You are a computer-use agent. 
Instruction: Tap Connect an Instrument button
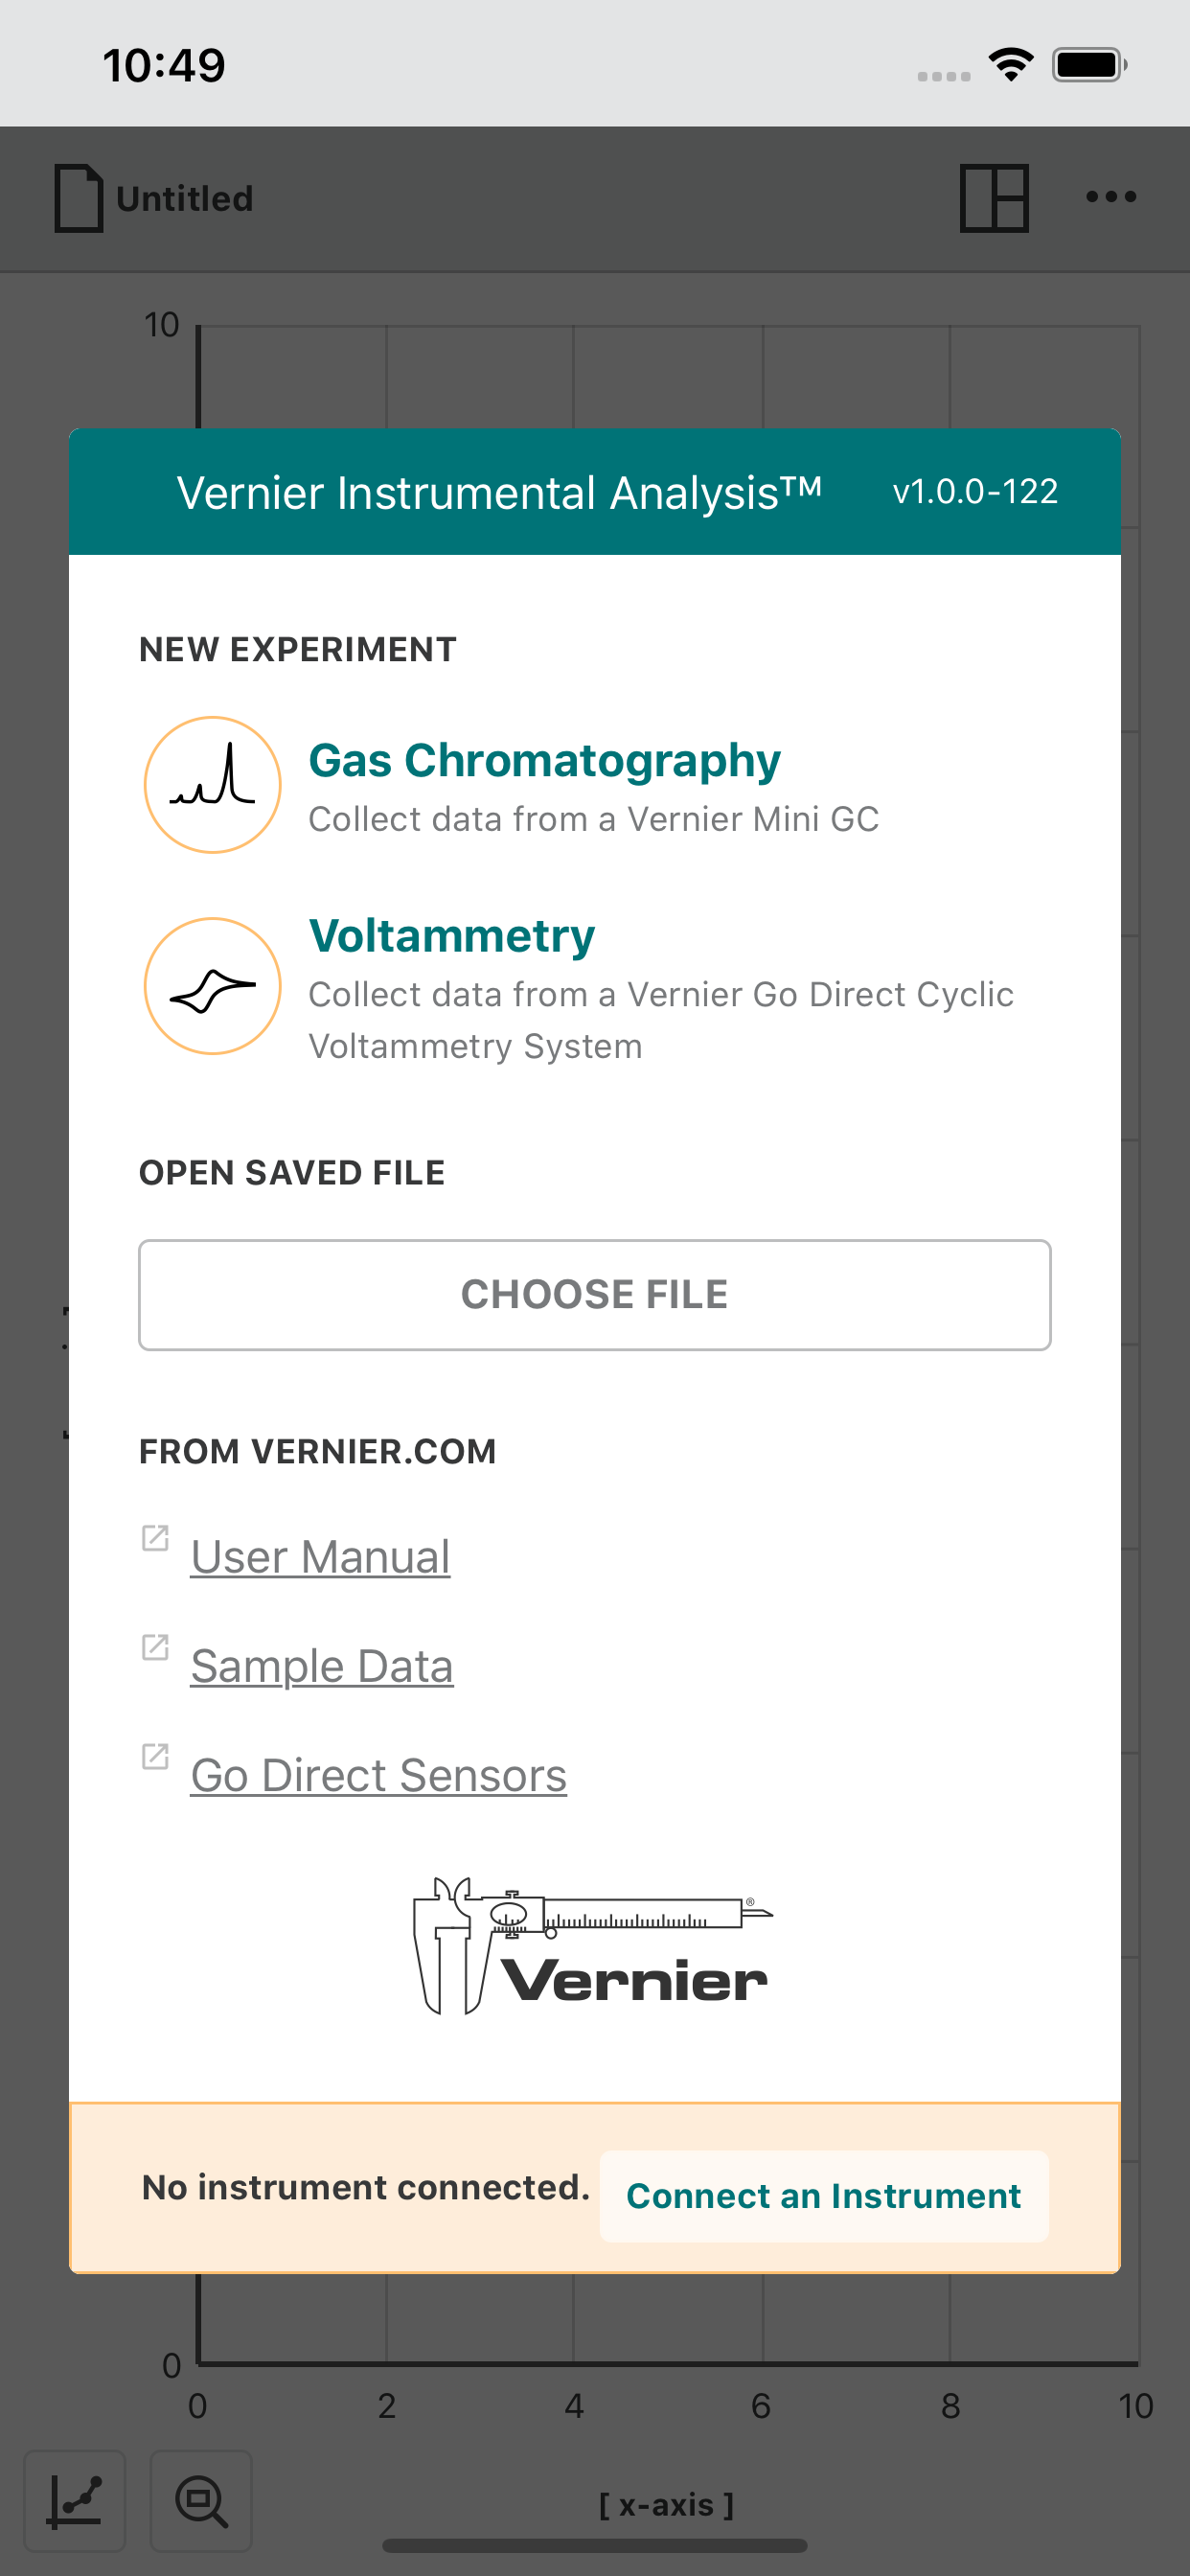tap(823, 2196)
